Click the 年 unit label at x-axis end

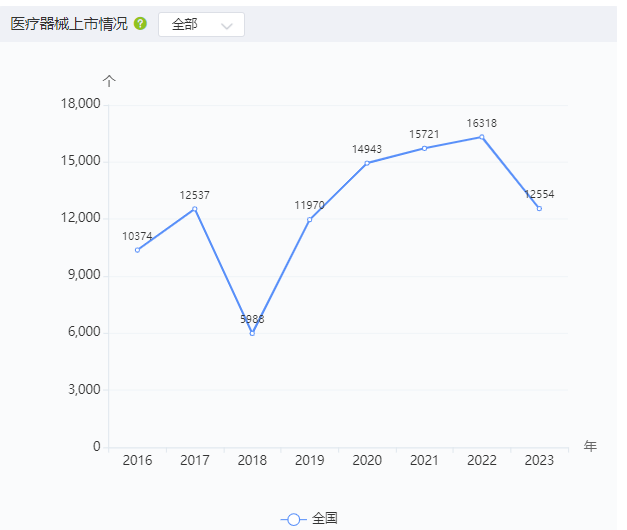590,446
